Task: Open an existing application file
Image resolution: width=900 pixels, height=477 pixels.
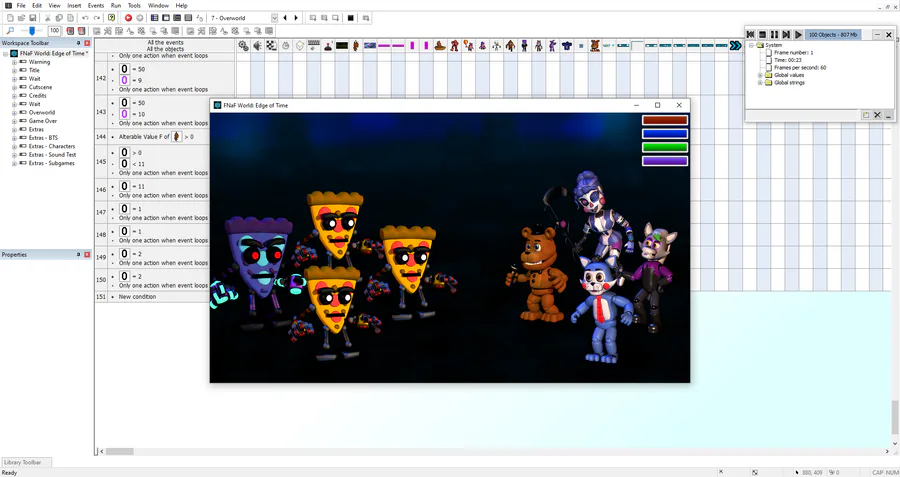Action: pyautogui.click(x=21, y=18)
